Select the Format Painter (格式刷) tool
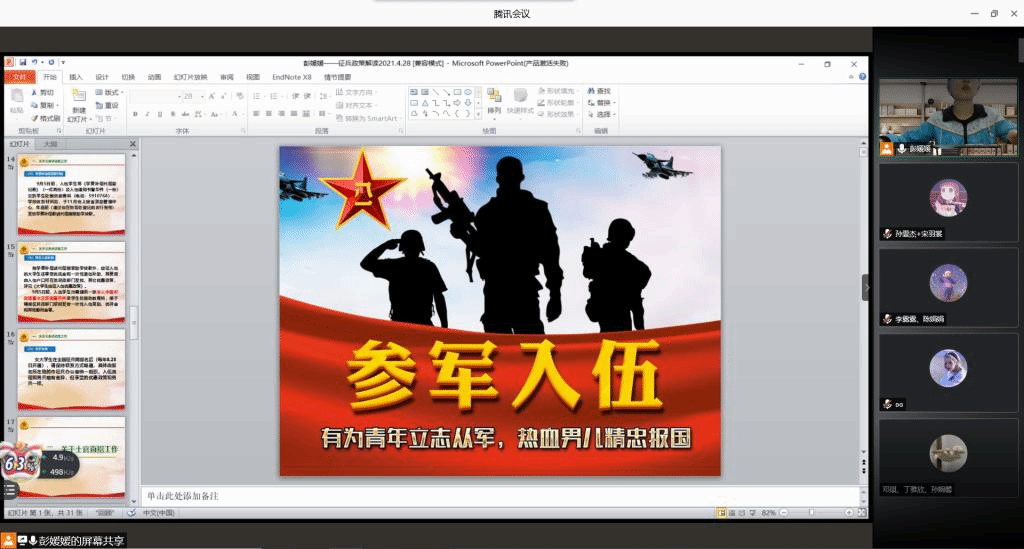Screen dimensions: 1024x549 pos(46,118)
